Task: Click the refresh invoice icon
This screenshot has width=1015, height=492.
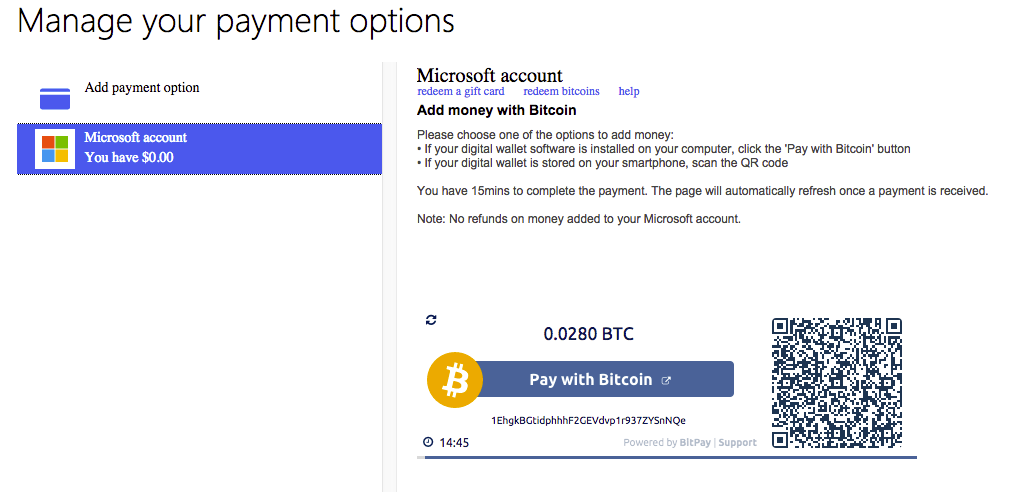Action: pyautogui.click(x=431, y=319)
